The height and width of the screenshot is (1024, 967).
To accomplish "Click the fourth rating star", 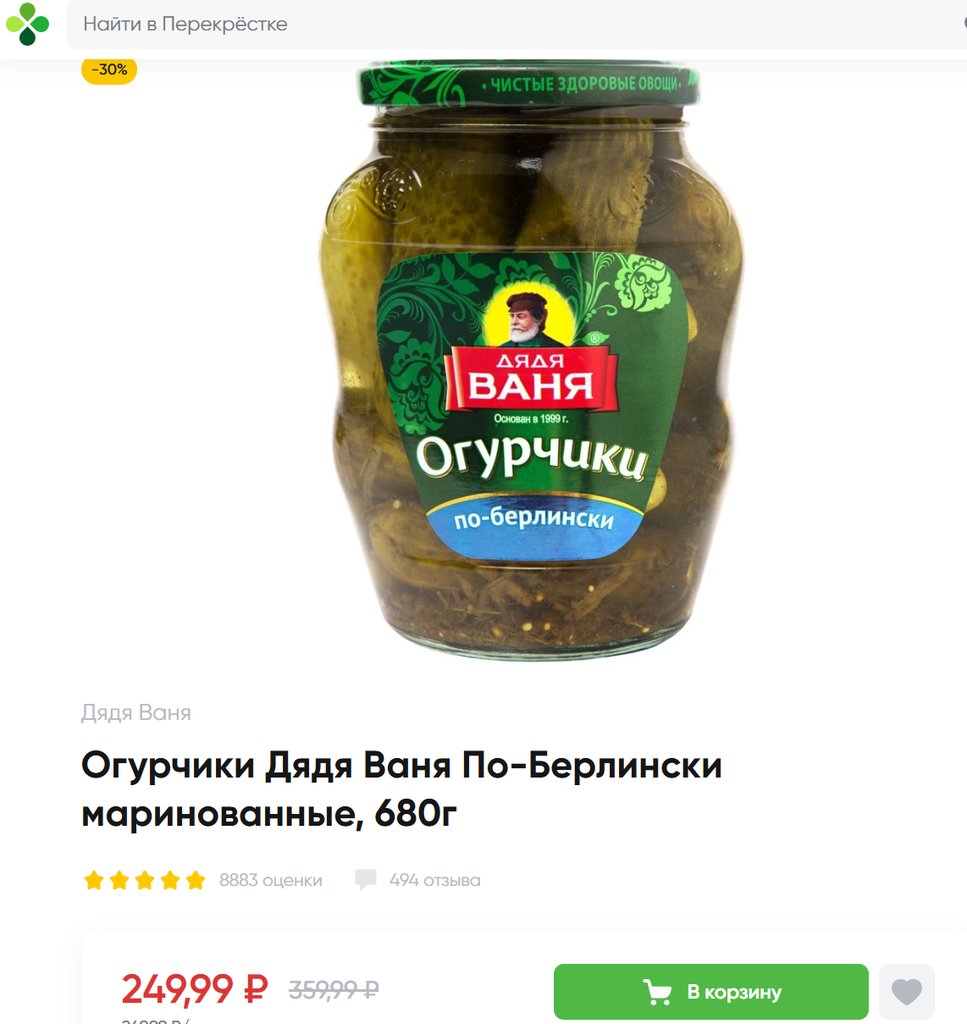I will (170, 880).
